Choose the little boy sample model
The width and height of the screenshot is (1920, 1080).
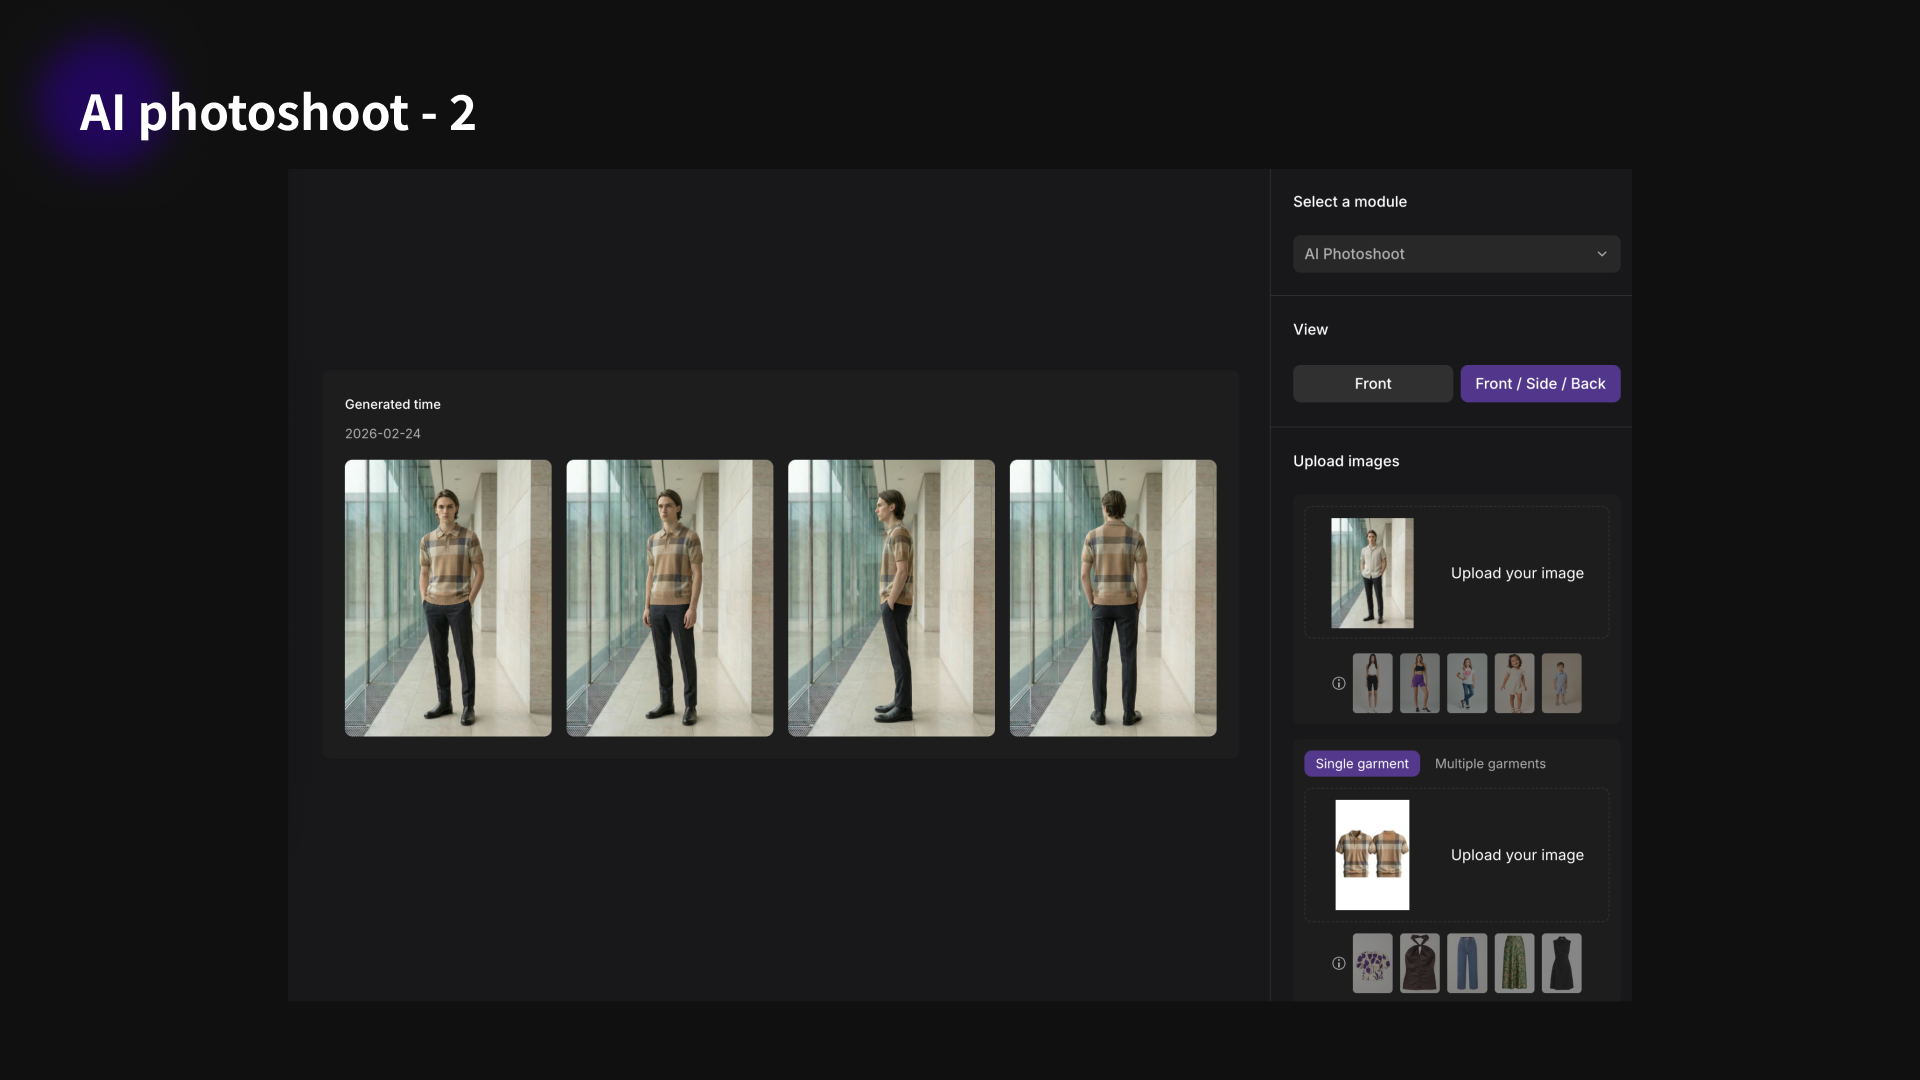click(1561, 684)
